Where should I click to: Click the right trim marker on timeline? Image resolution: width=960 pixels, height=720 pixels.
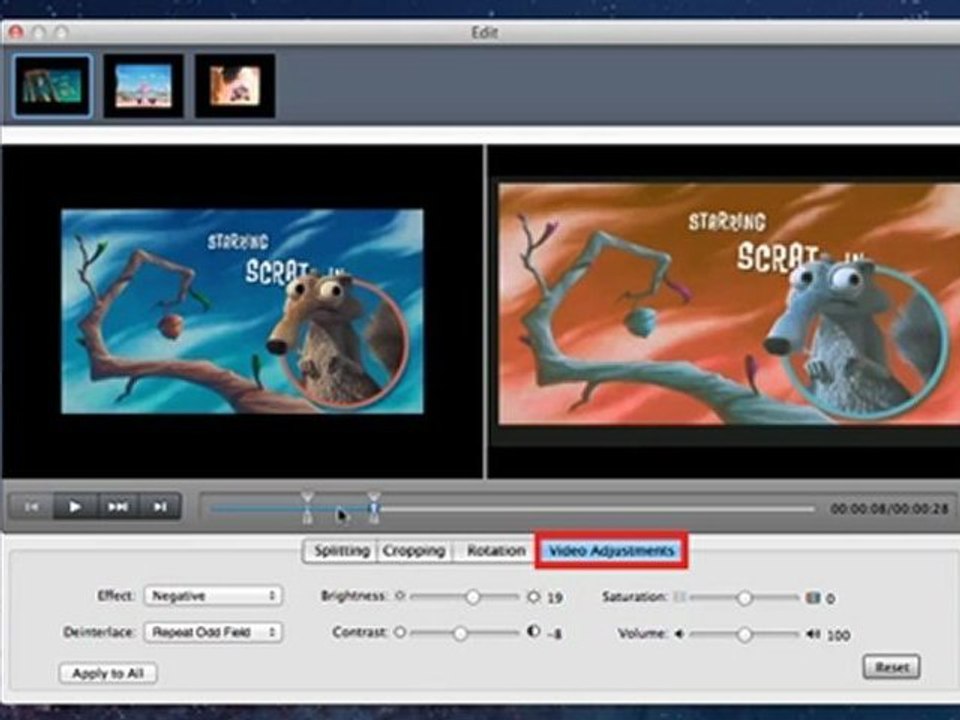click(373, 508)
